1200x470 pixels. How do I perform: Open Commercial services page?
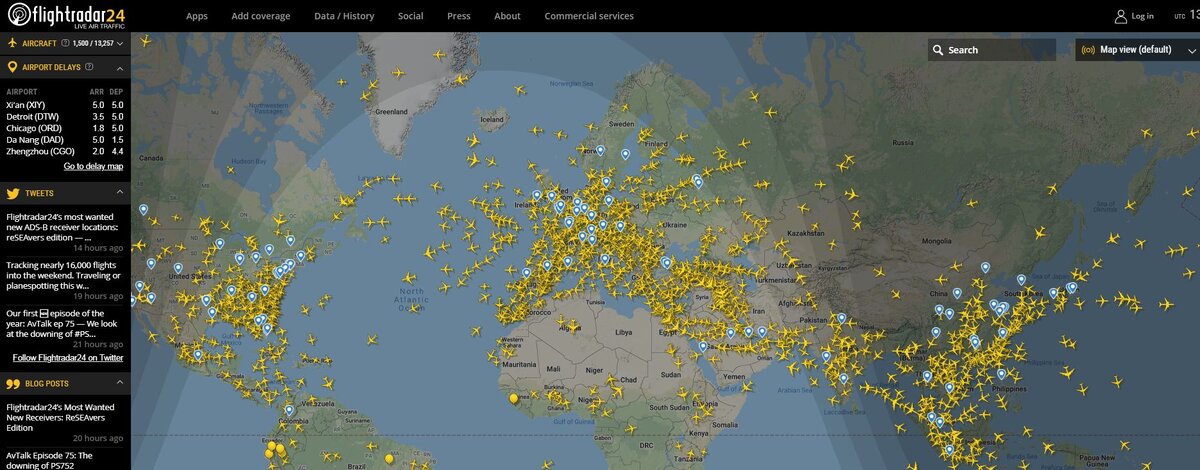[x=589, y=16]
